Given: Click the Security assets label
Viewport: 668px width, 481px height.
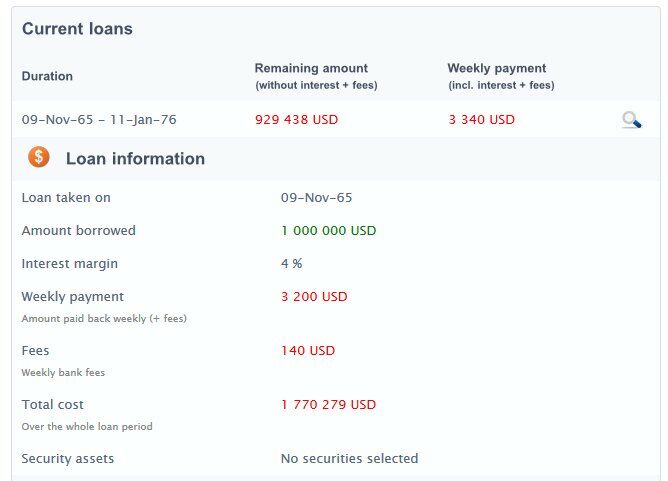Looking at the screenshot, I should [x=68, y=459].
